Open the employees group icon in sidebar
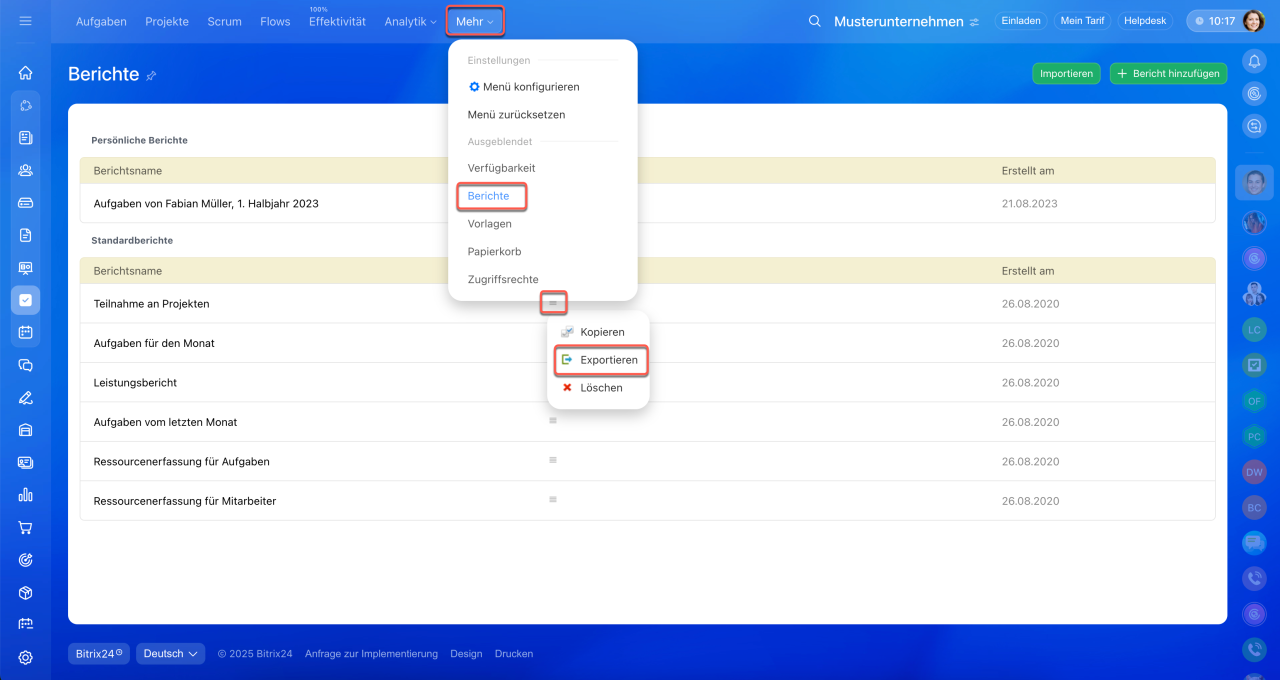The height and width of the screenshot is (680, 1280). [x=26, y=170]
